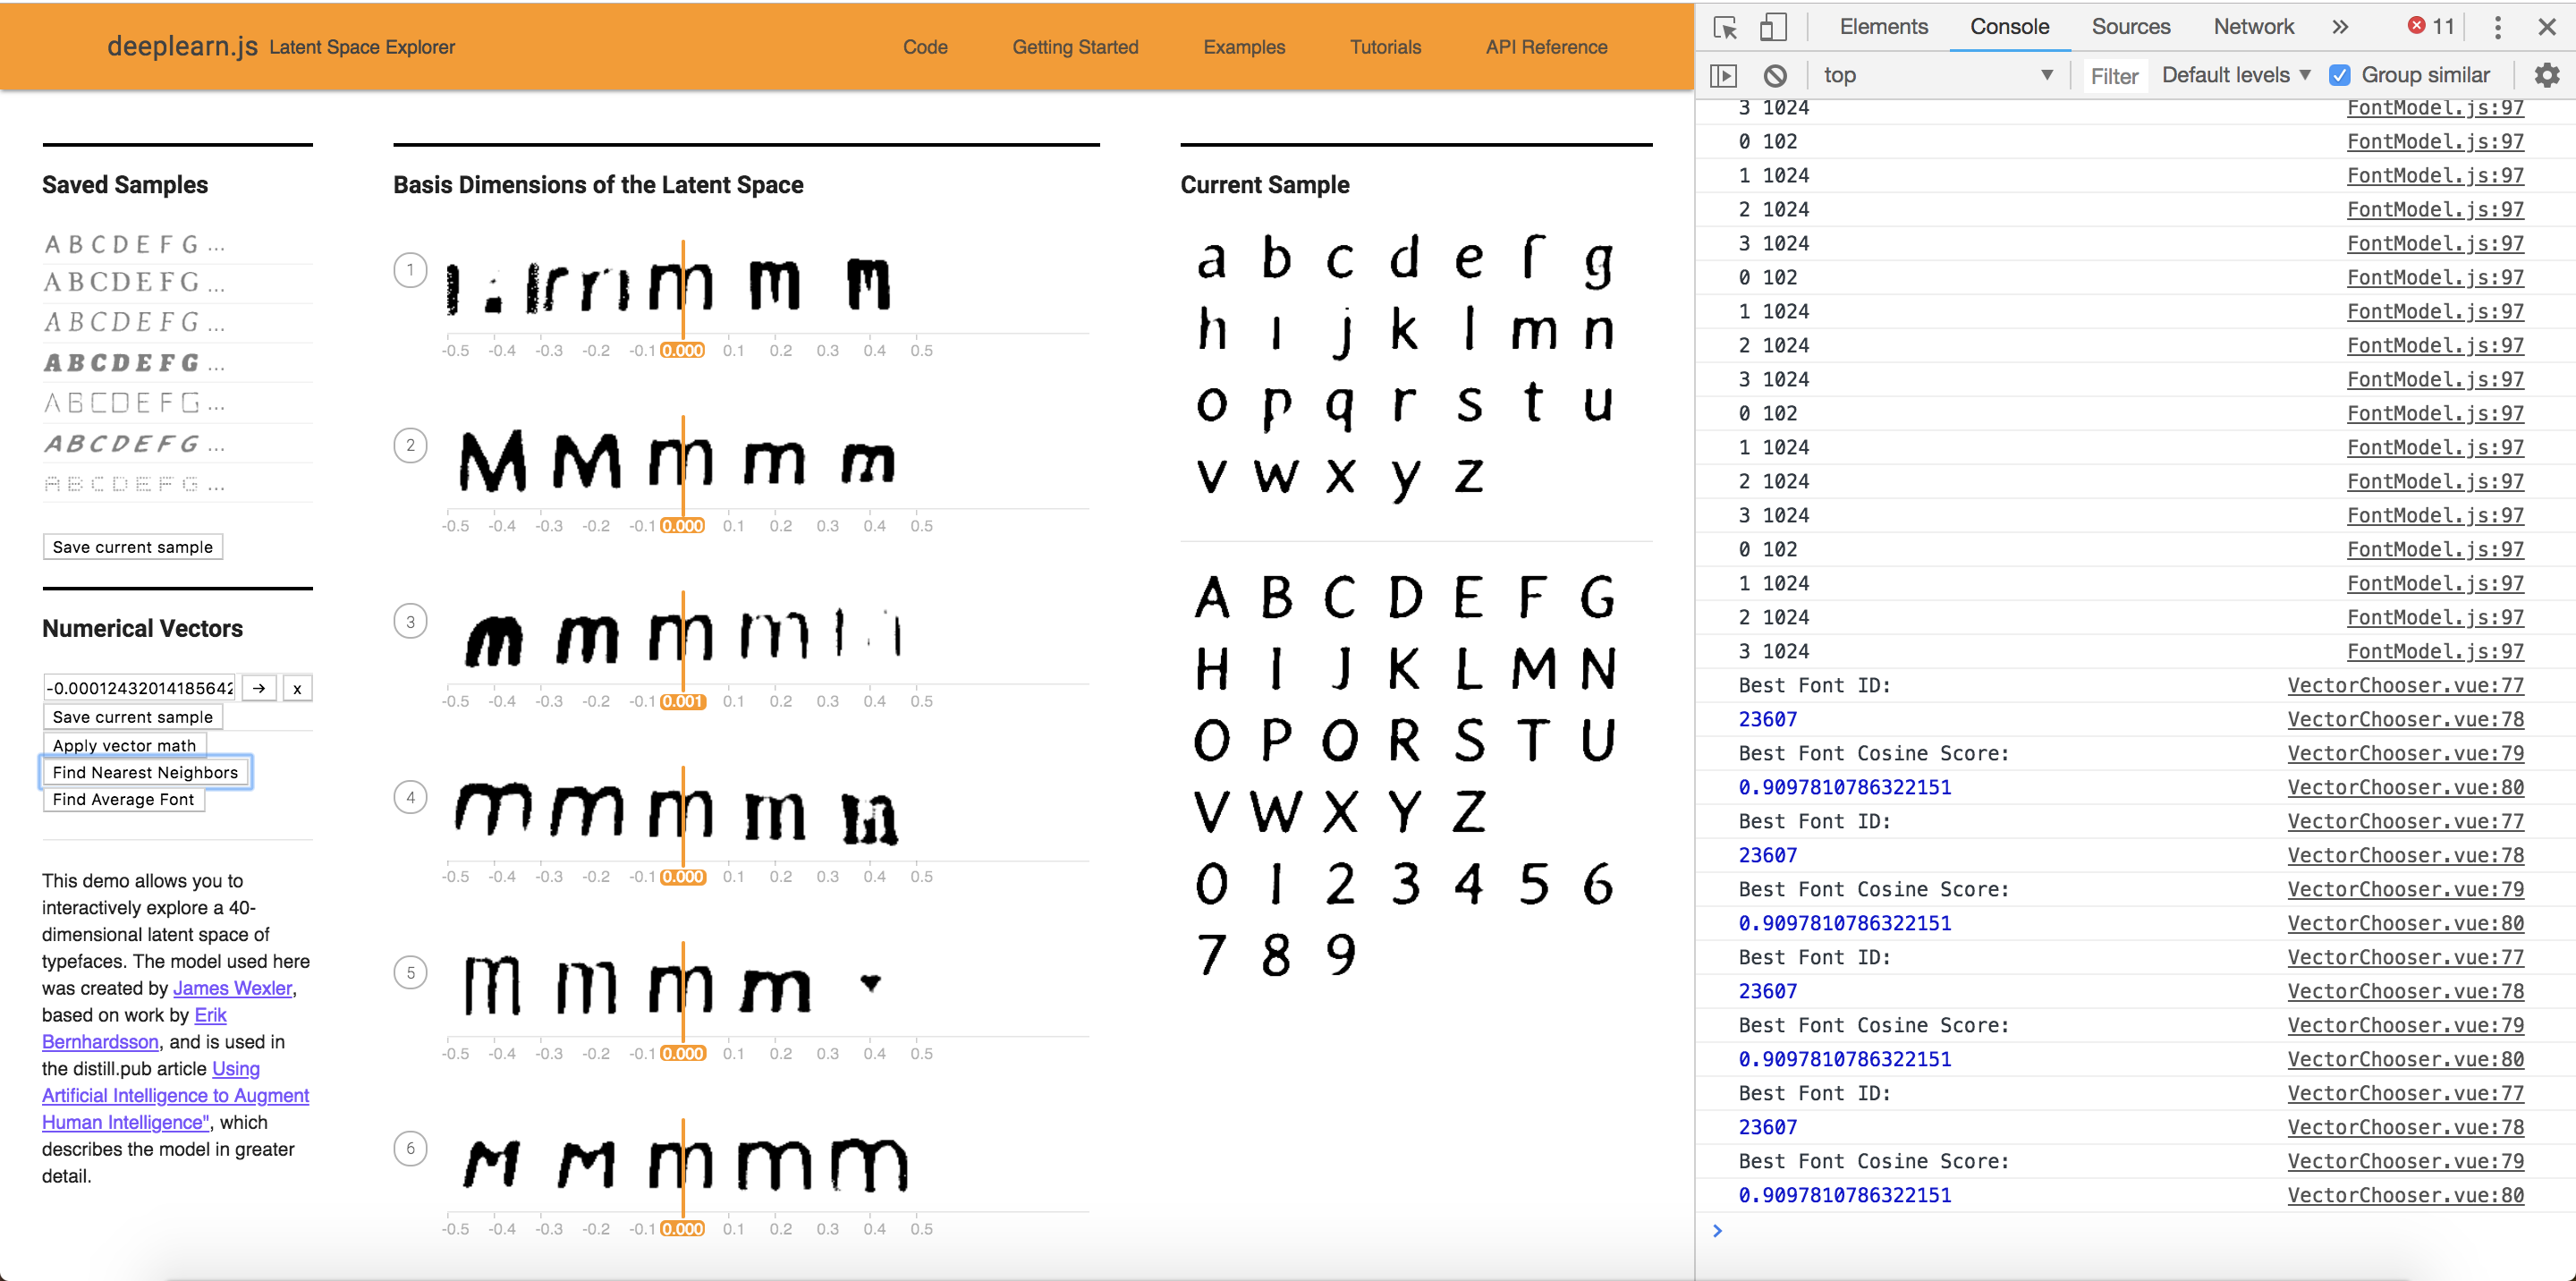Image resolution: width=2576 pixels, height=1281 pixels.
Task: Select basis dimension circle number 5
Action: pyautogui.click(x=410, y=972)
